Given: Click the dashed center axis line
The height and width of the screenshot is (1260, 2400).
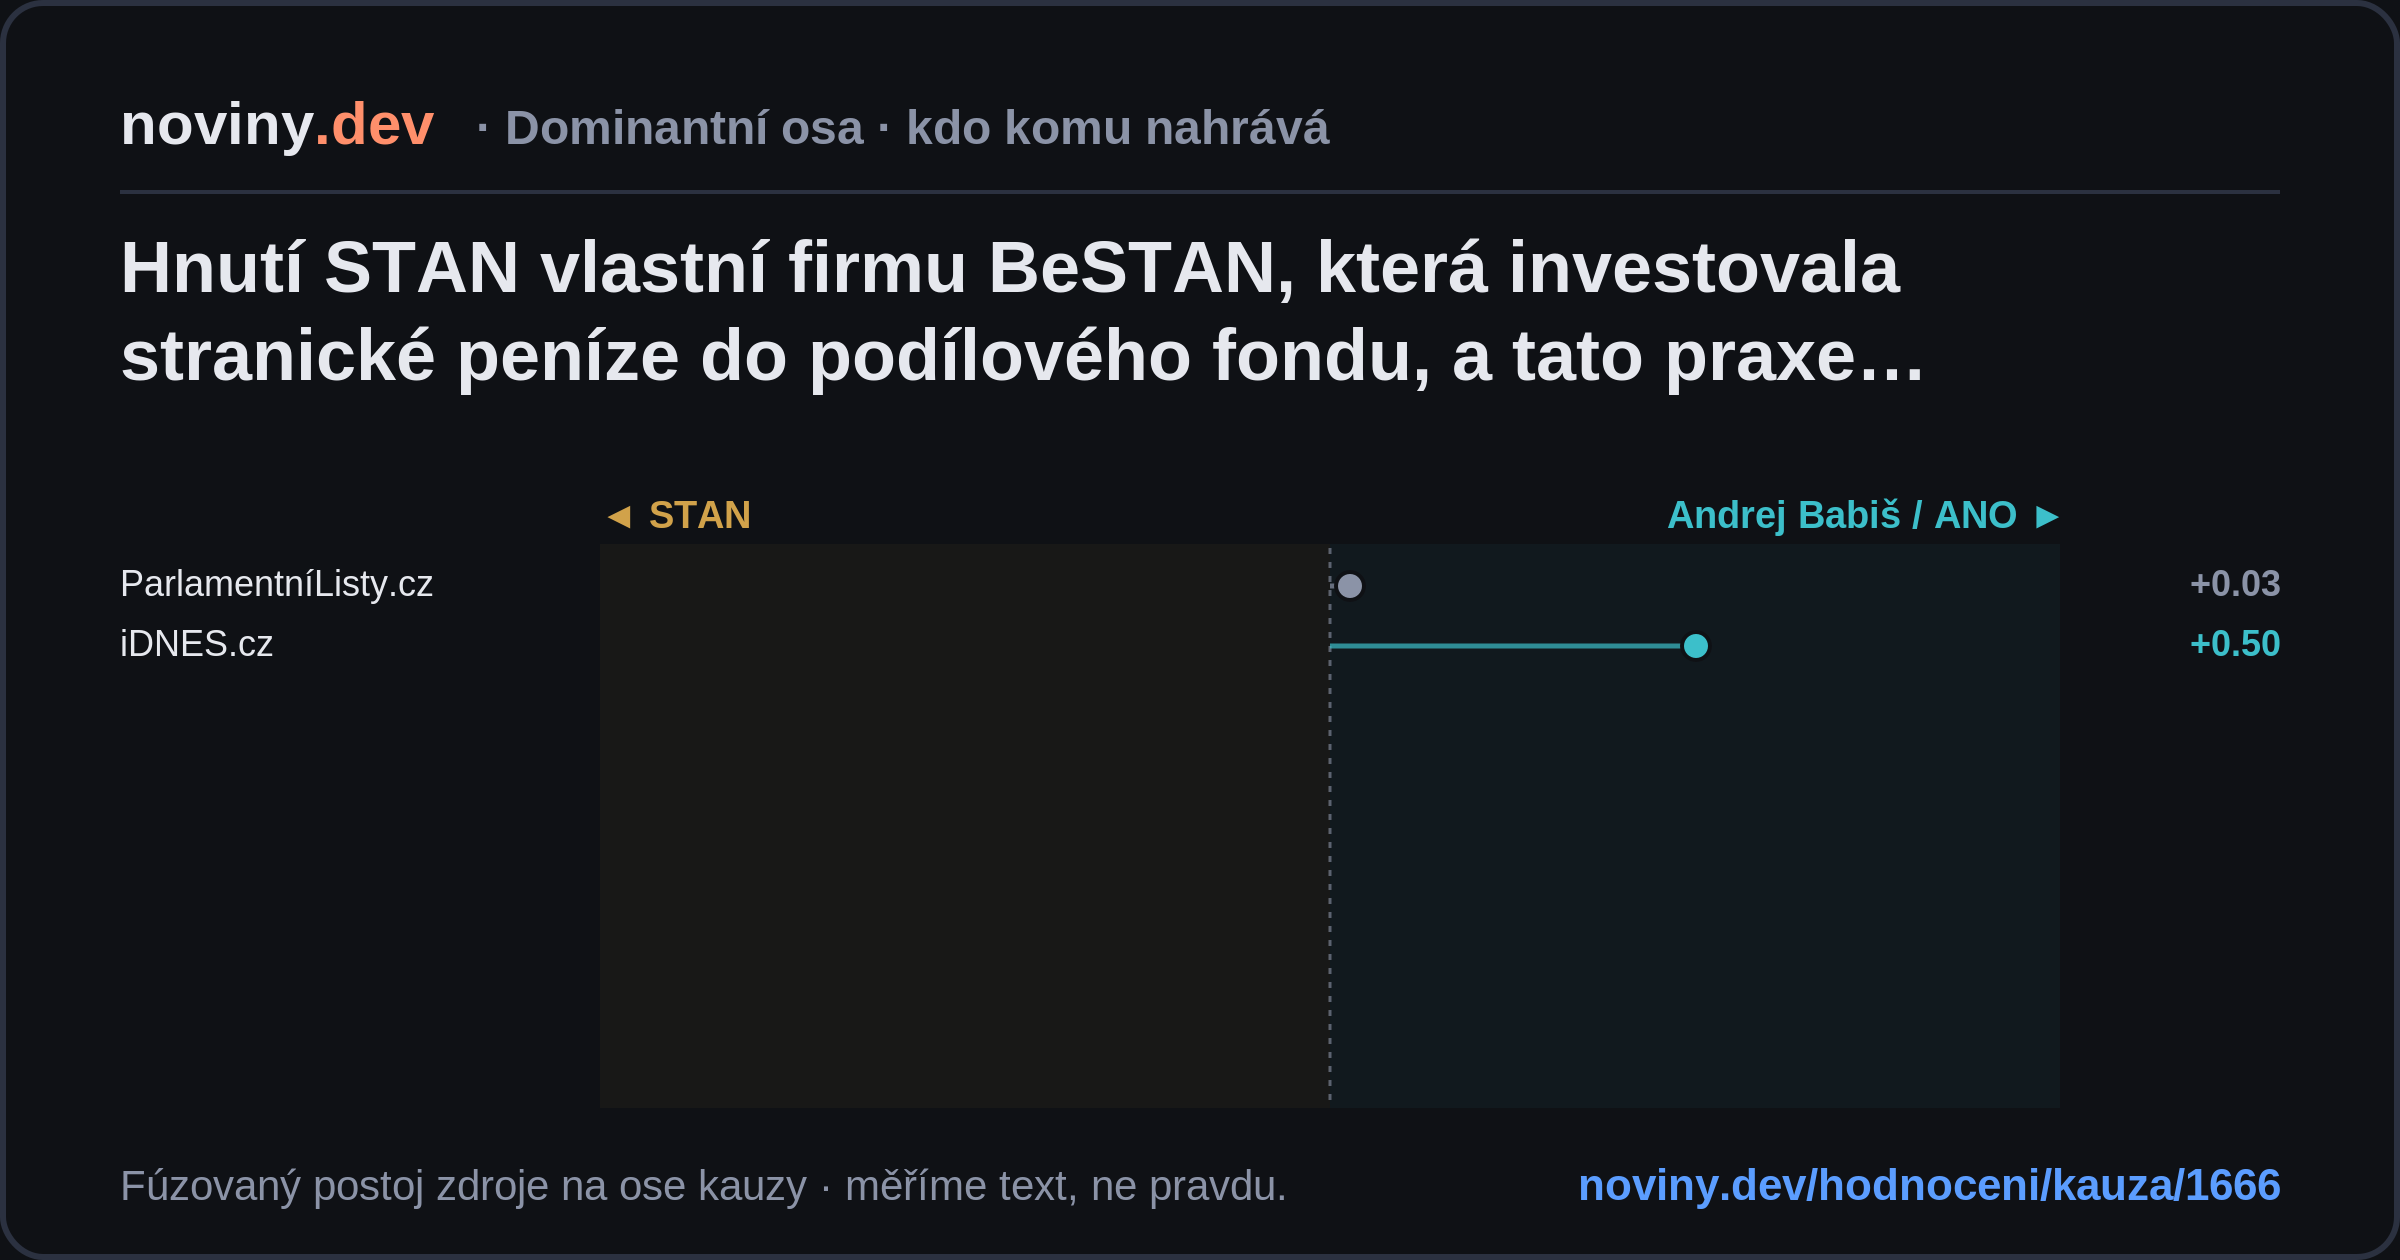Looking at the screenshot, I should (x=1330, y=826).
